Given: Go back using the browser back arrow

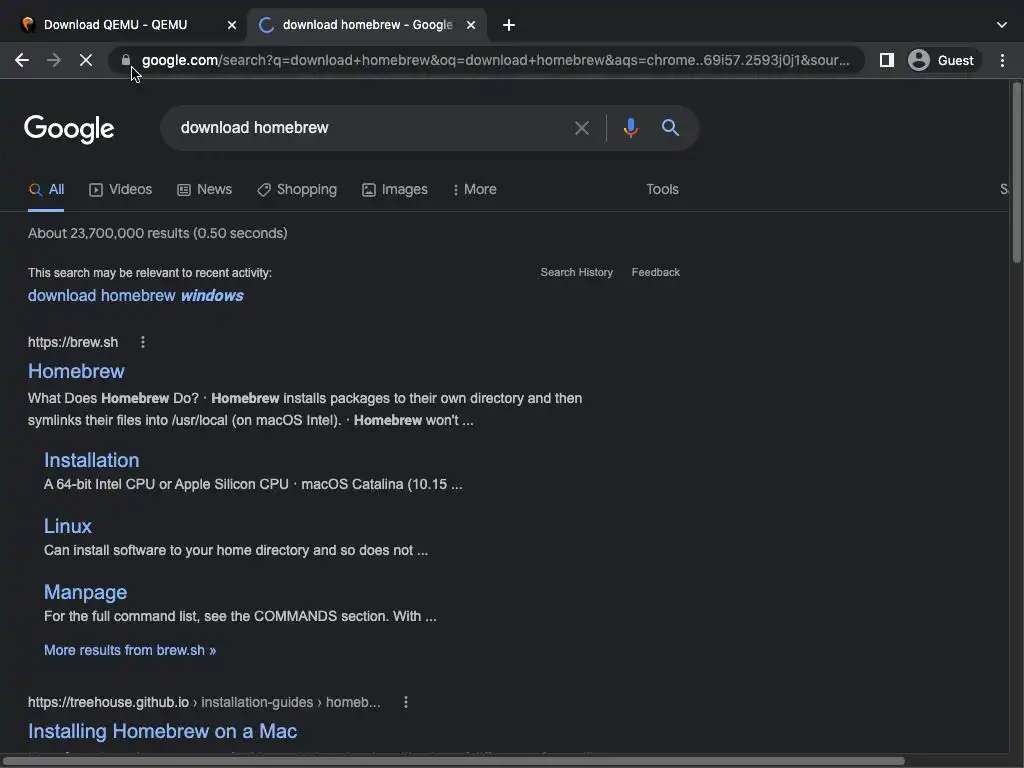Looking at the screenshot, I should pos(22,60).
